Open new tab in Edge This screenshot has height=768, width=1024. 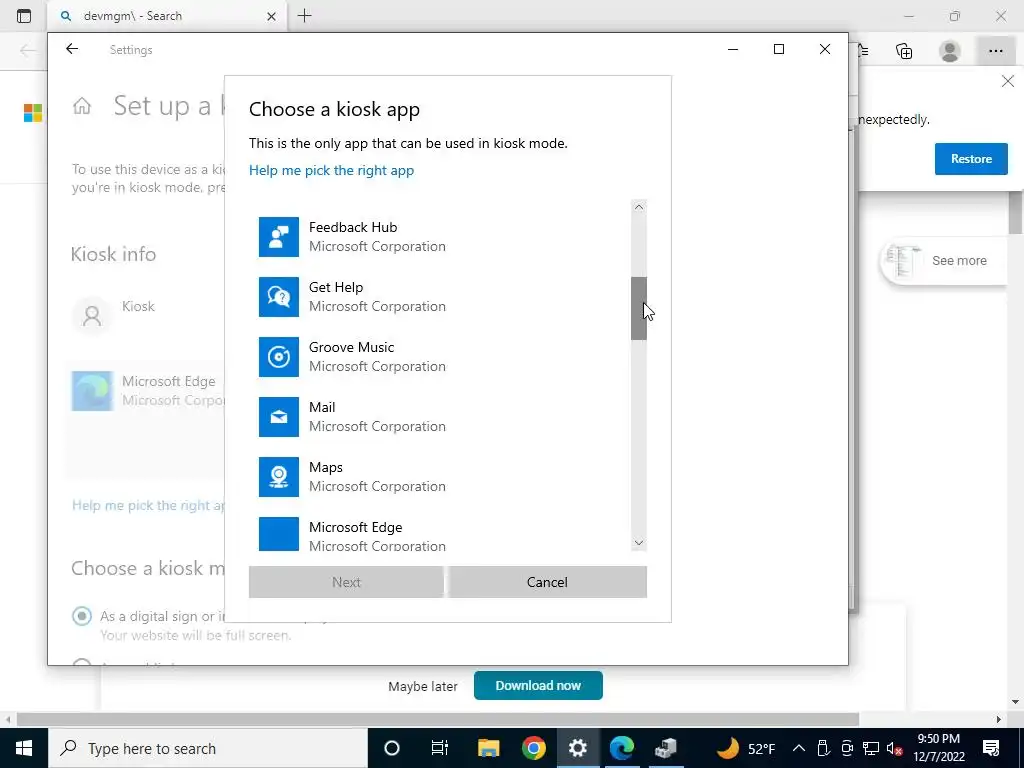[304, 16]
